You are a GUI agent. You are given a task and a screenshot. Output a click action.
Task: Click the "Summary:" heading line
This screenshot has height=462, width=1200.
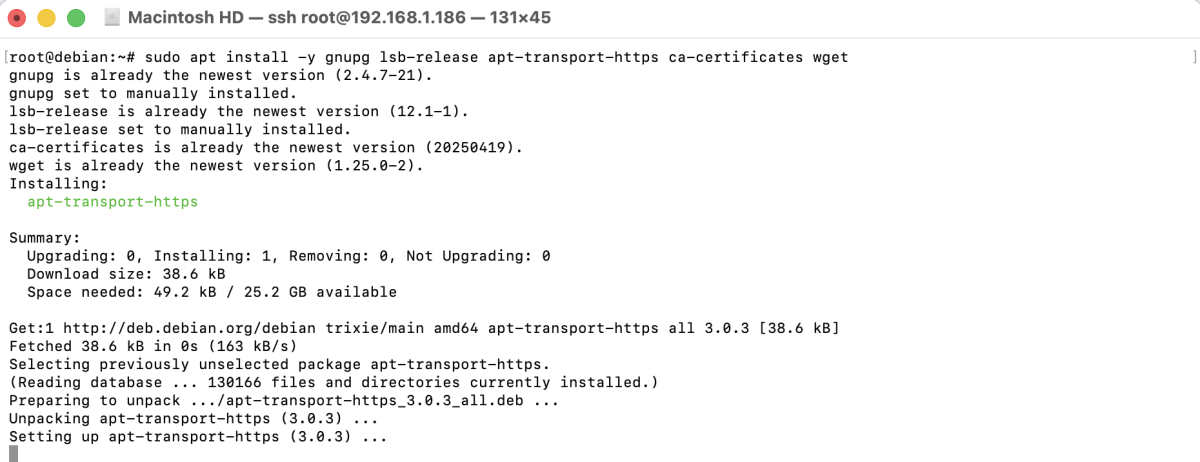click(44, 238)
